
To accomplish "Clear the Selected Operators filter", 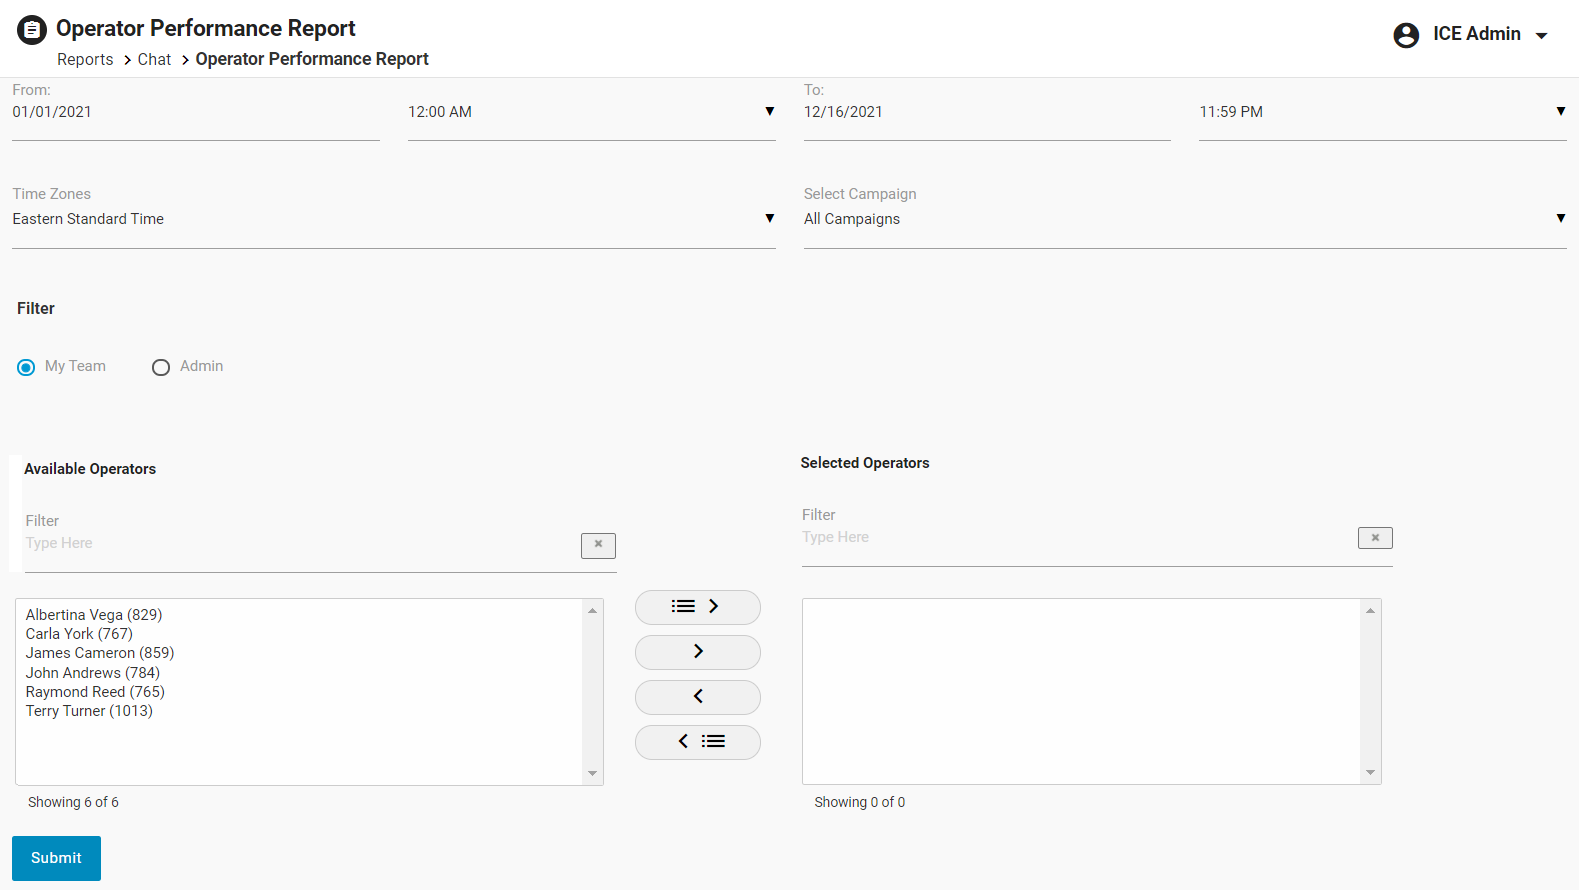I will (1374, 538).
